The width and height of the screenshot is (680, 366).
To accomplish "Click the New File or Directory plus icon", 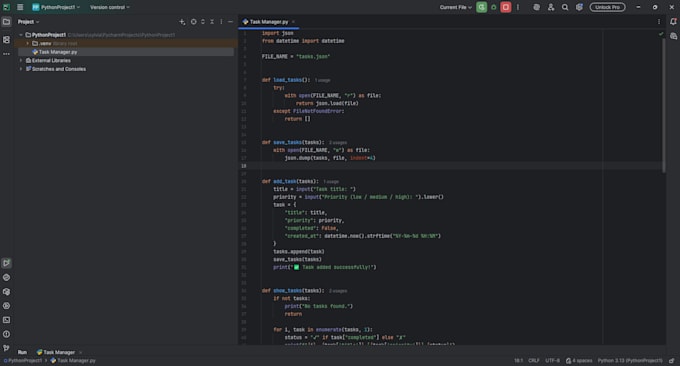I will (182, 22).
